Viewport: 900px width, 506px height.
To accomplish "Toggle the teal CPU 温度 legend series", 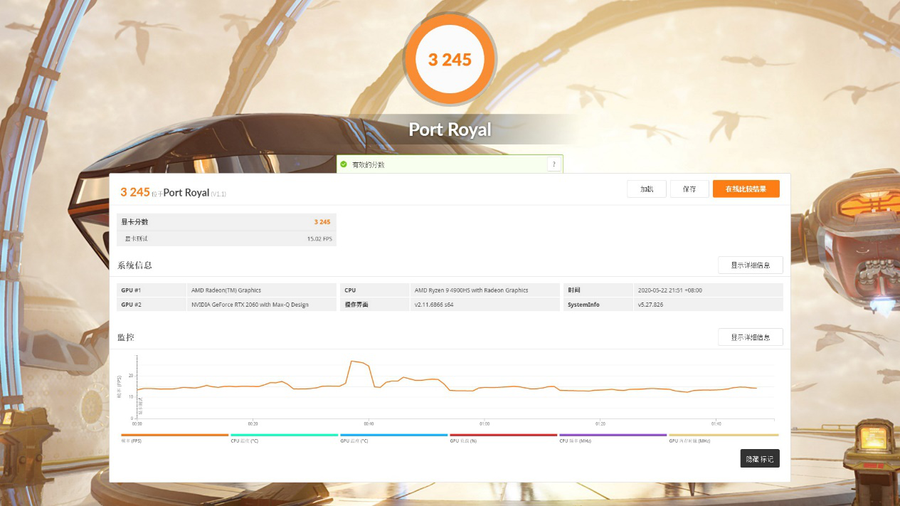I will point(283,437).
